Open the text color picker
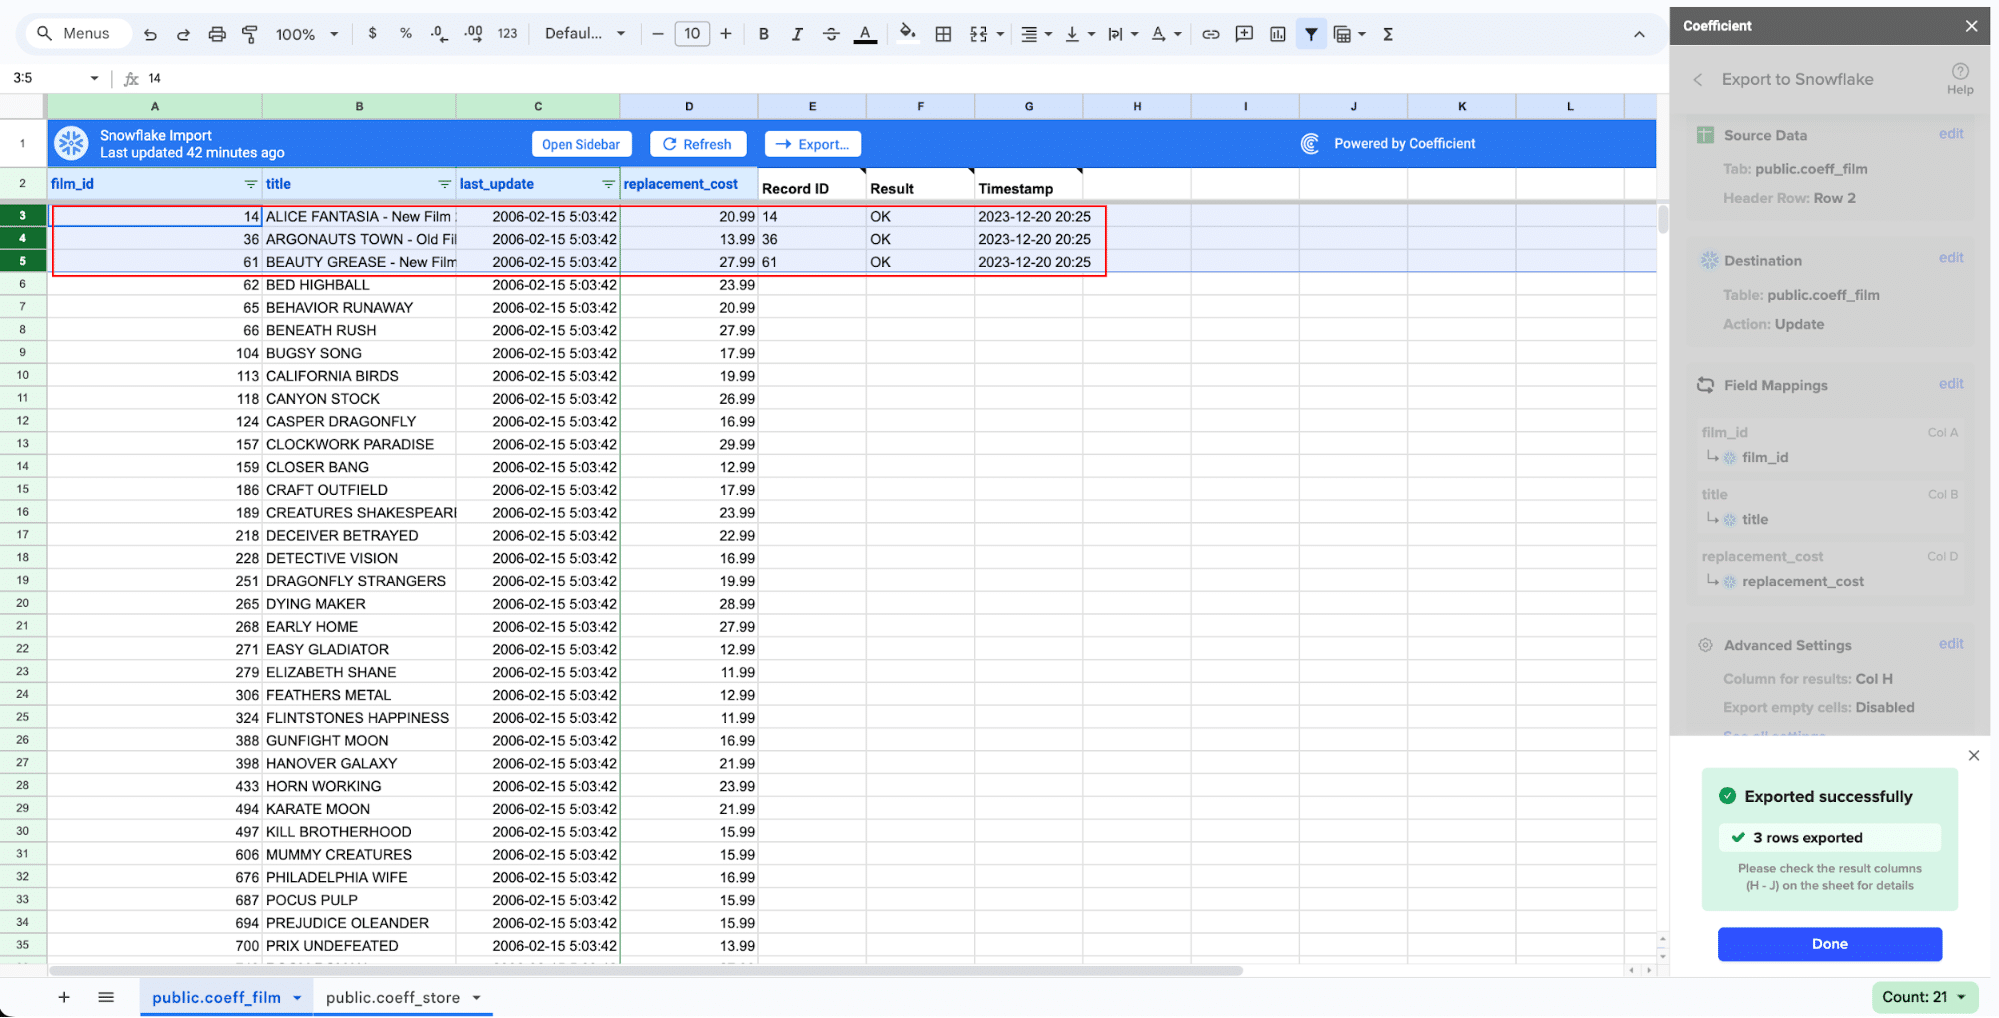The width and height of the screenshot is (1999, 1018). (865, 34)
